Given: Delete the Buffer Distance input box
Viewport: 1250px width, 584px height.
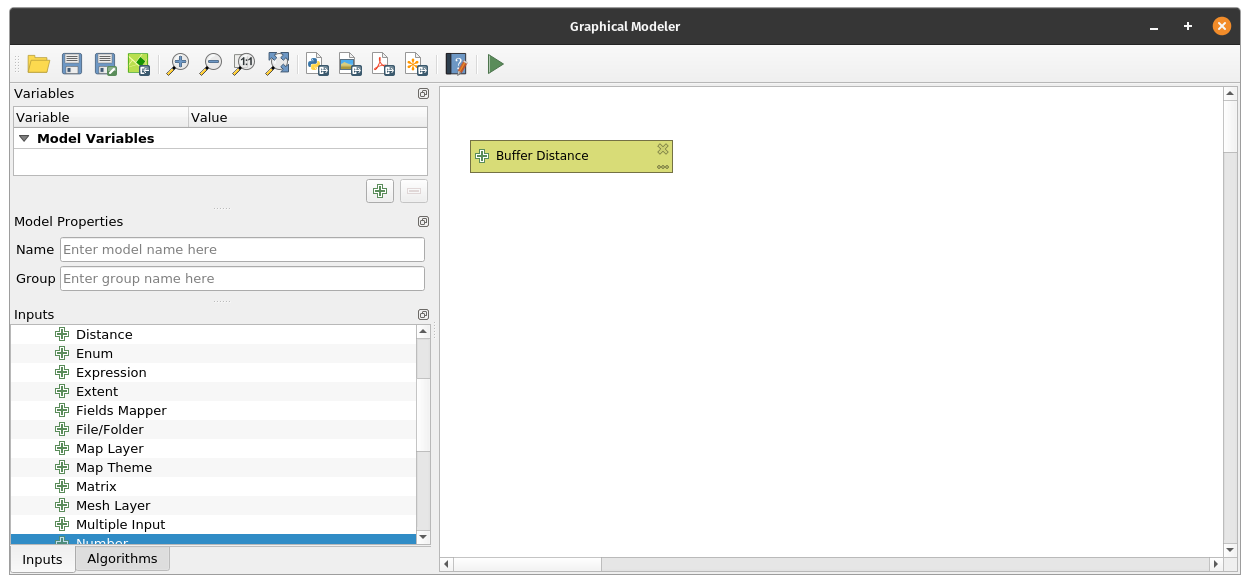Looking at the screenshot, I should point(662,149).
